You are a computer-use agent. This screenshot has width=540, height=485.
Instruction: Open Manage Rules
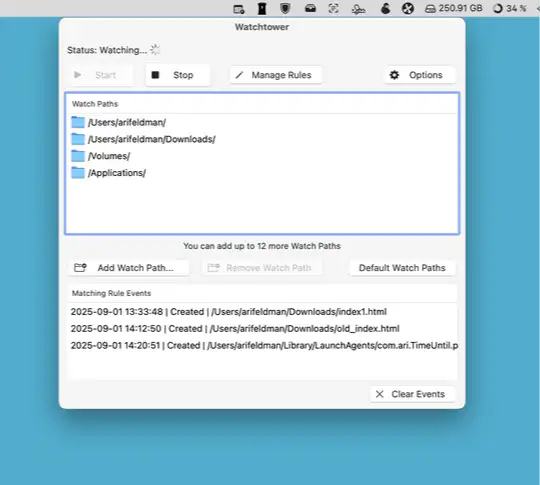276,75
